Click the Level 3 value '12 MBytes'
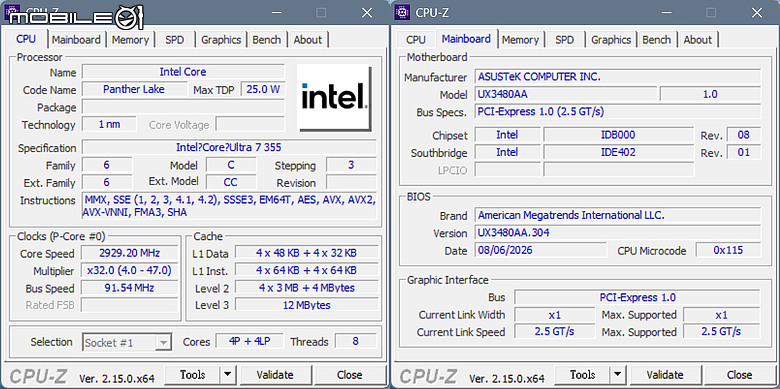 click(306, 305)
